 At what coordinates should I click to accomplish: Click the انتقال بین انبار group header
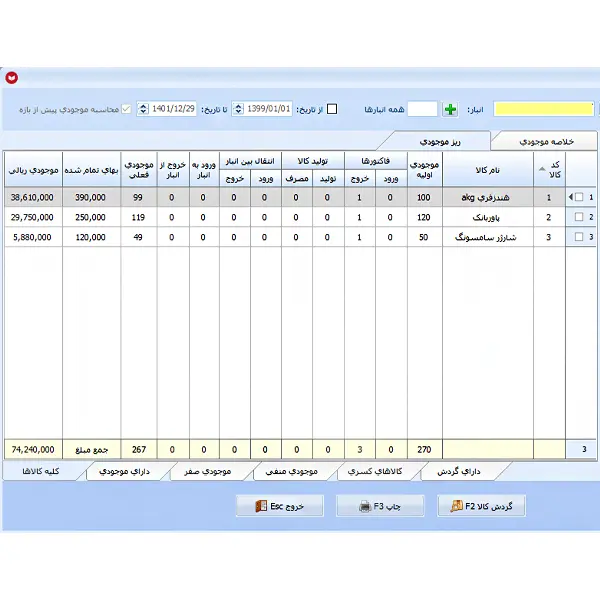[250, 161]
